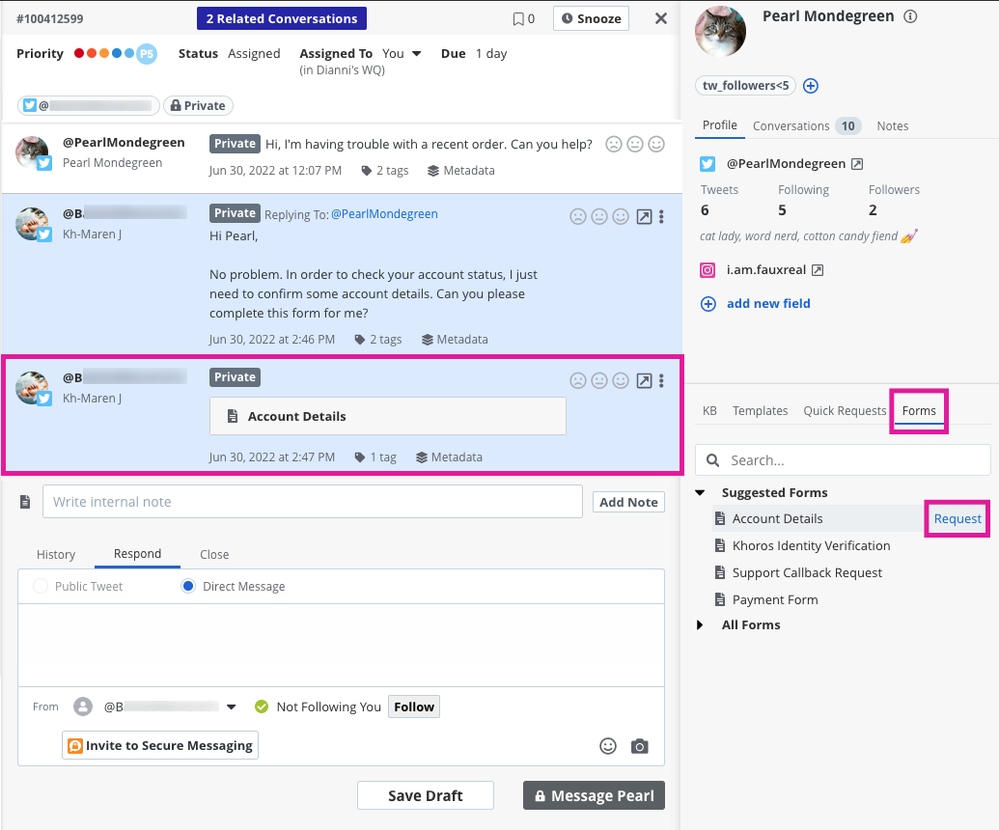
Task: Open the Notes tab
Action: coord(892,126)
